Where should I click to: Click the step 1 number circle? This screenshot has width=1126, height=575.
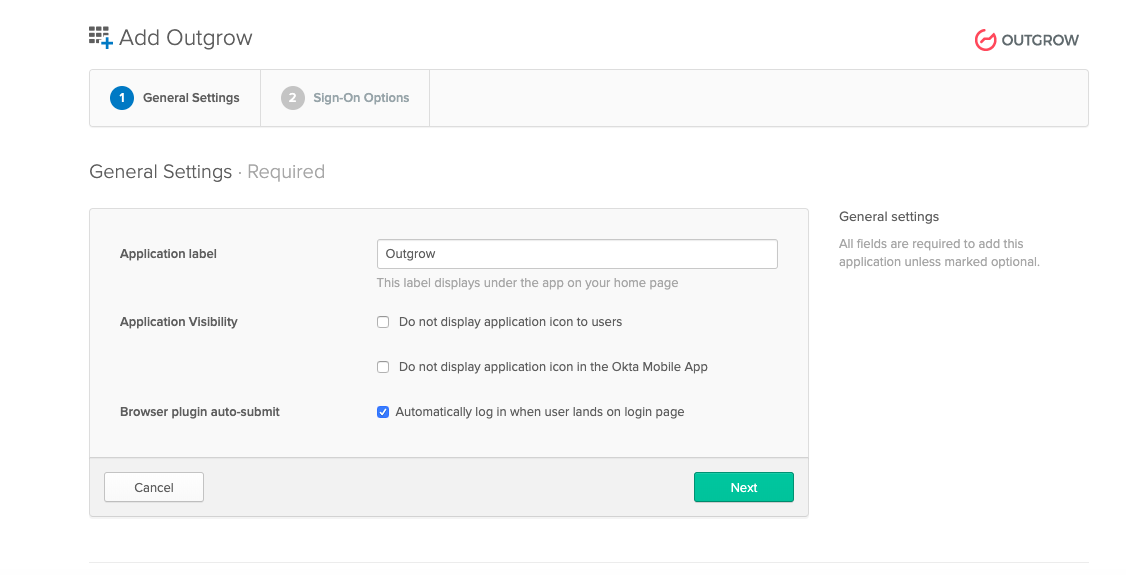point(122,98)
